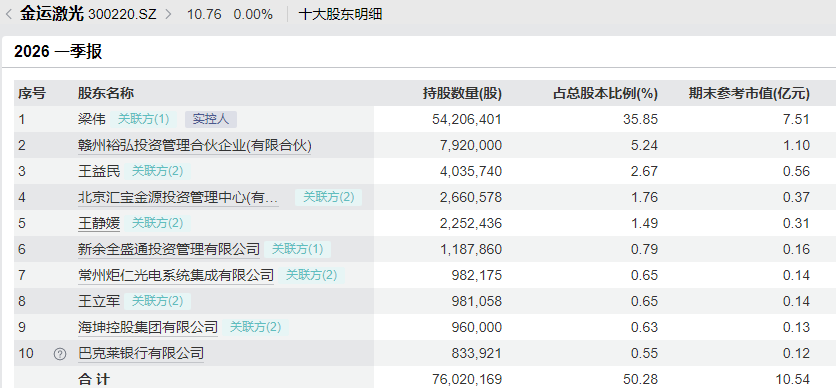Click share count 2,660,578
Screen dimensions: 836x388
[x=472, y=198]
